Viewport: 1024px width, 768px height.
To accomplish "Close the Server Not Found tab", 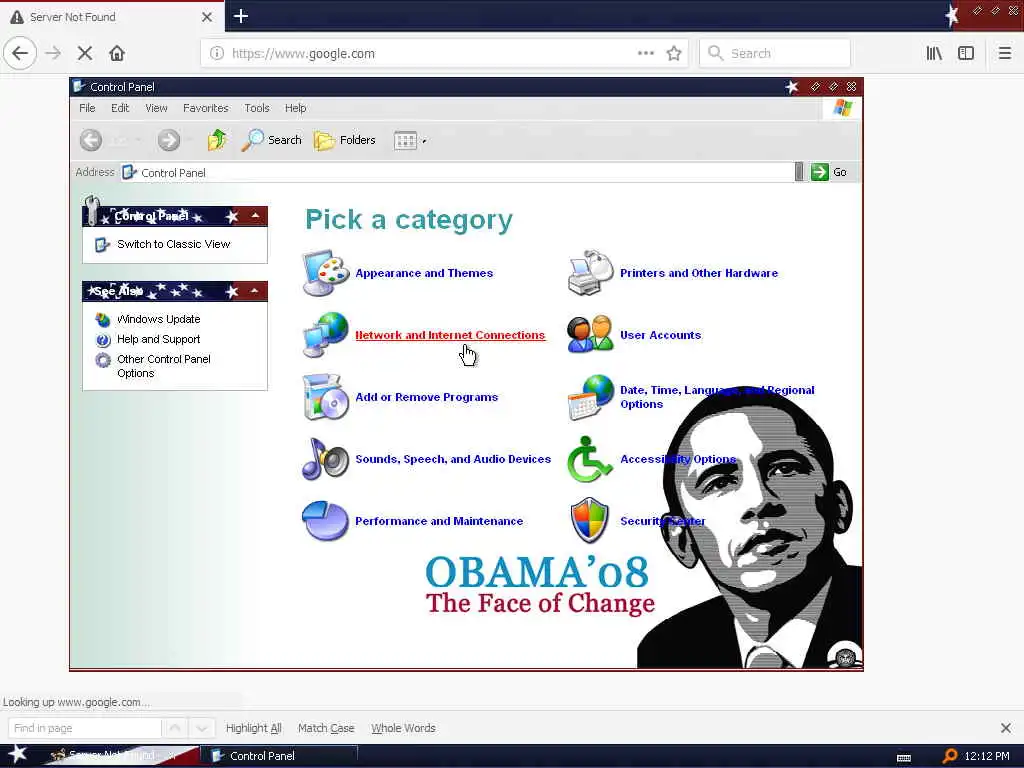I will pos(207,17).
